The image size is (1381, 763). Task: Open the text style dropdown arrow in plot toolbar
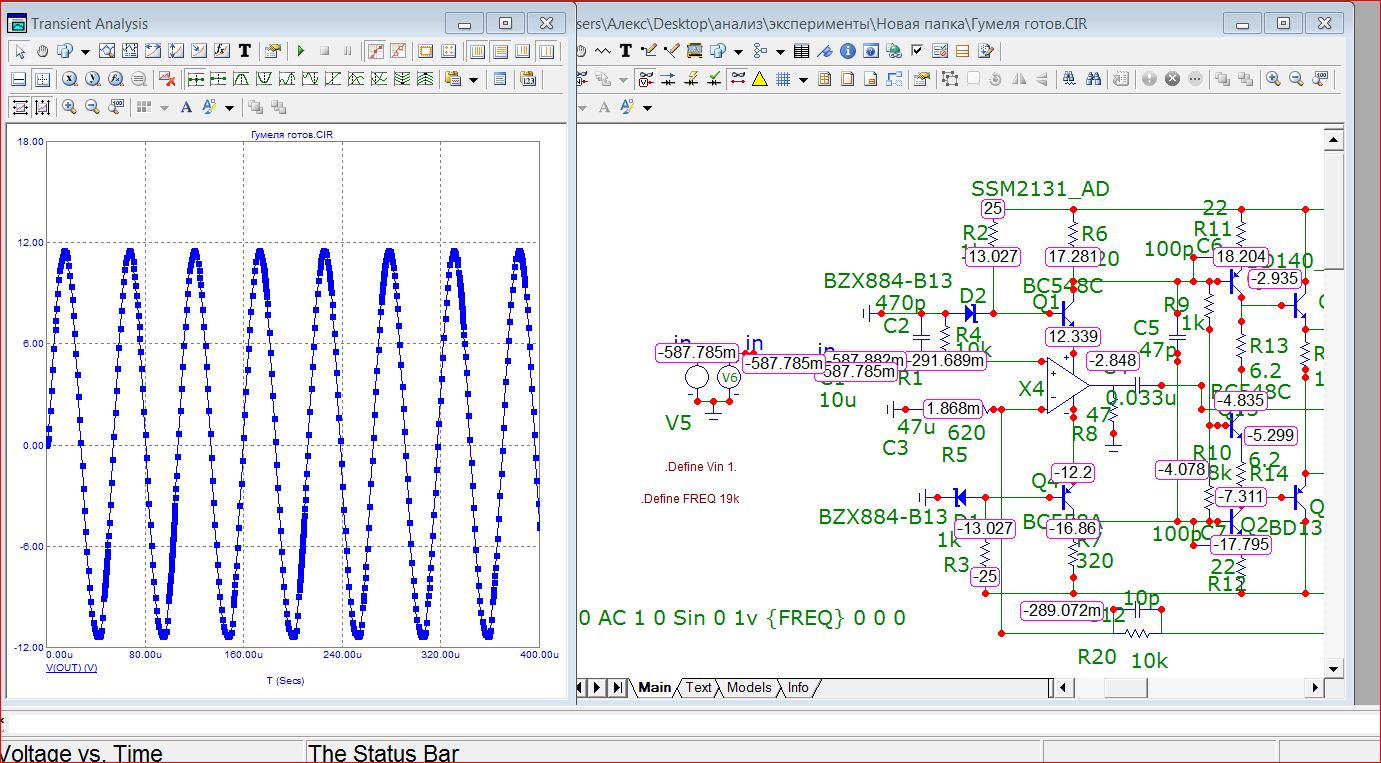[229, 107]
